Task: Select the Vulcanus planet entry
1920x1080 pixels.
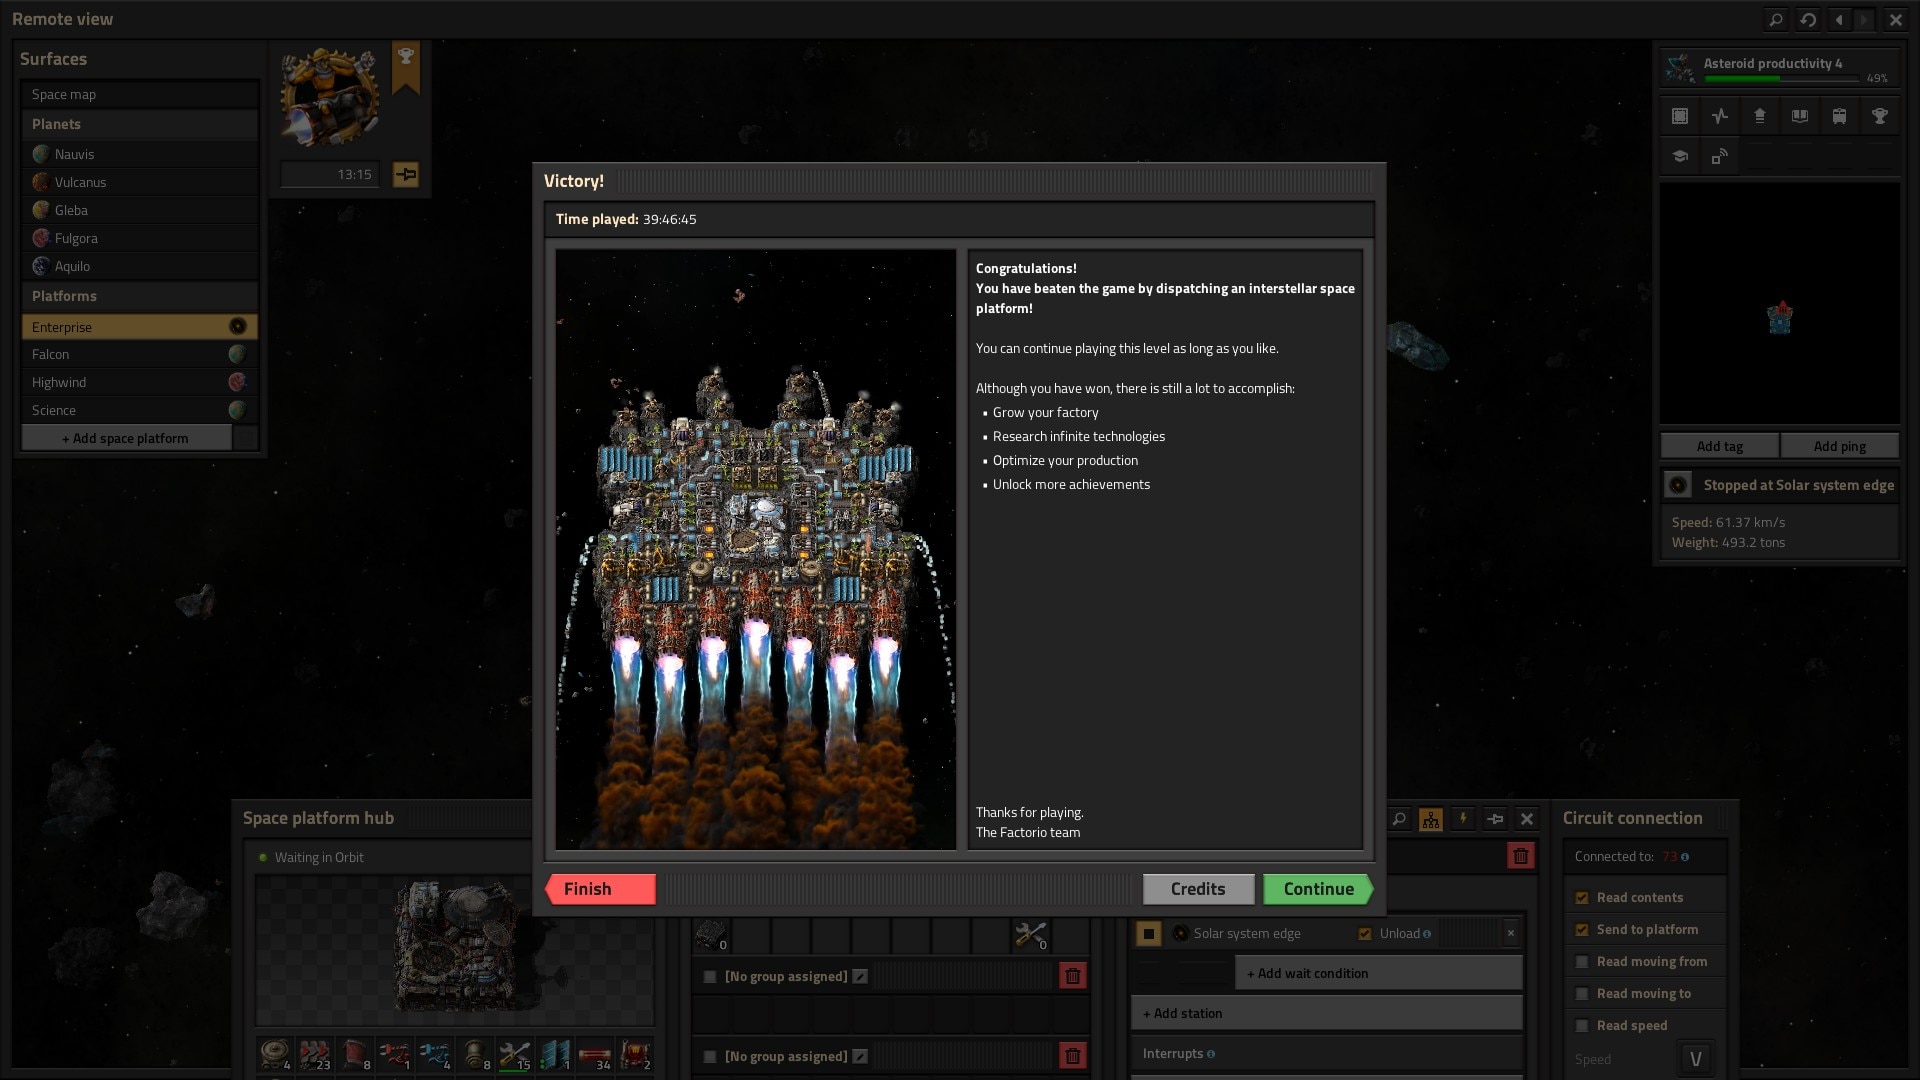Action: click(x=139, y=182)
